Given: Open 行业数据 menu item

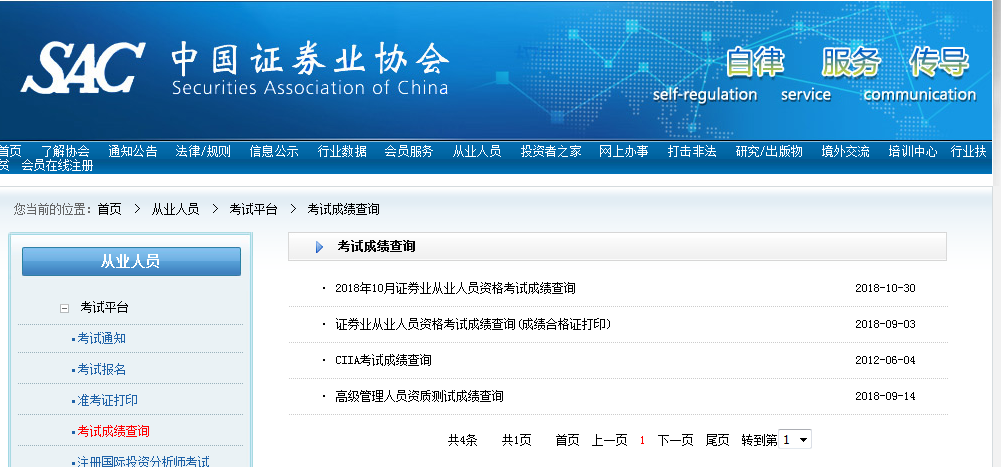Looking at the screenshot, I should click(x=342, y=151).
